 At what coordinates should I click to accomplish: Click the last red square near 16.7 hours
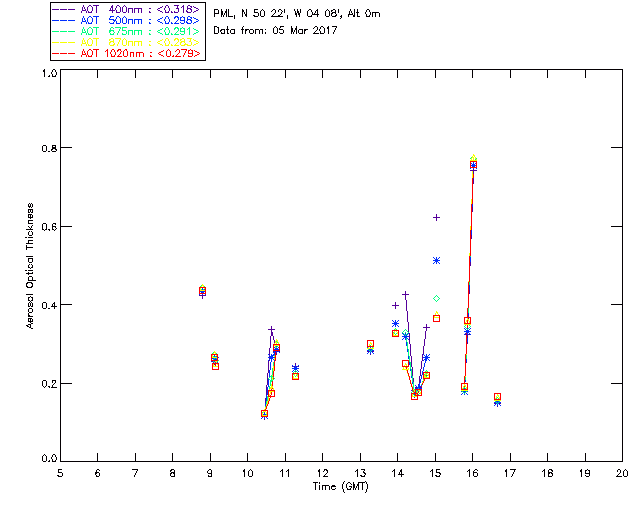pos(498,397)
